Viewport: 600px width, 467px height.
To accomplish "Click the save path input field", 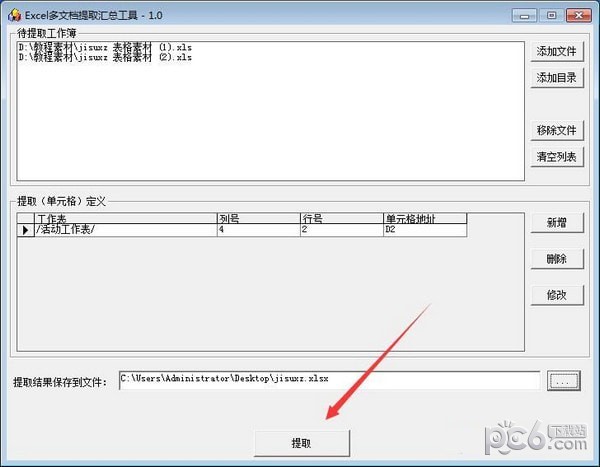I will [328, 379].
